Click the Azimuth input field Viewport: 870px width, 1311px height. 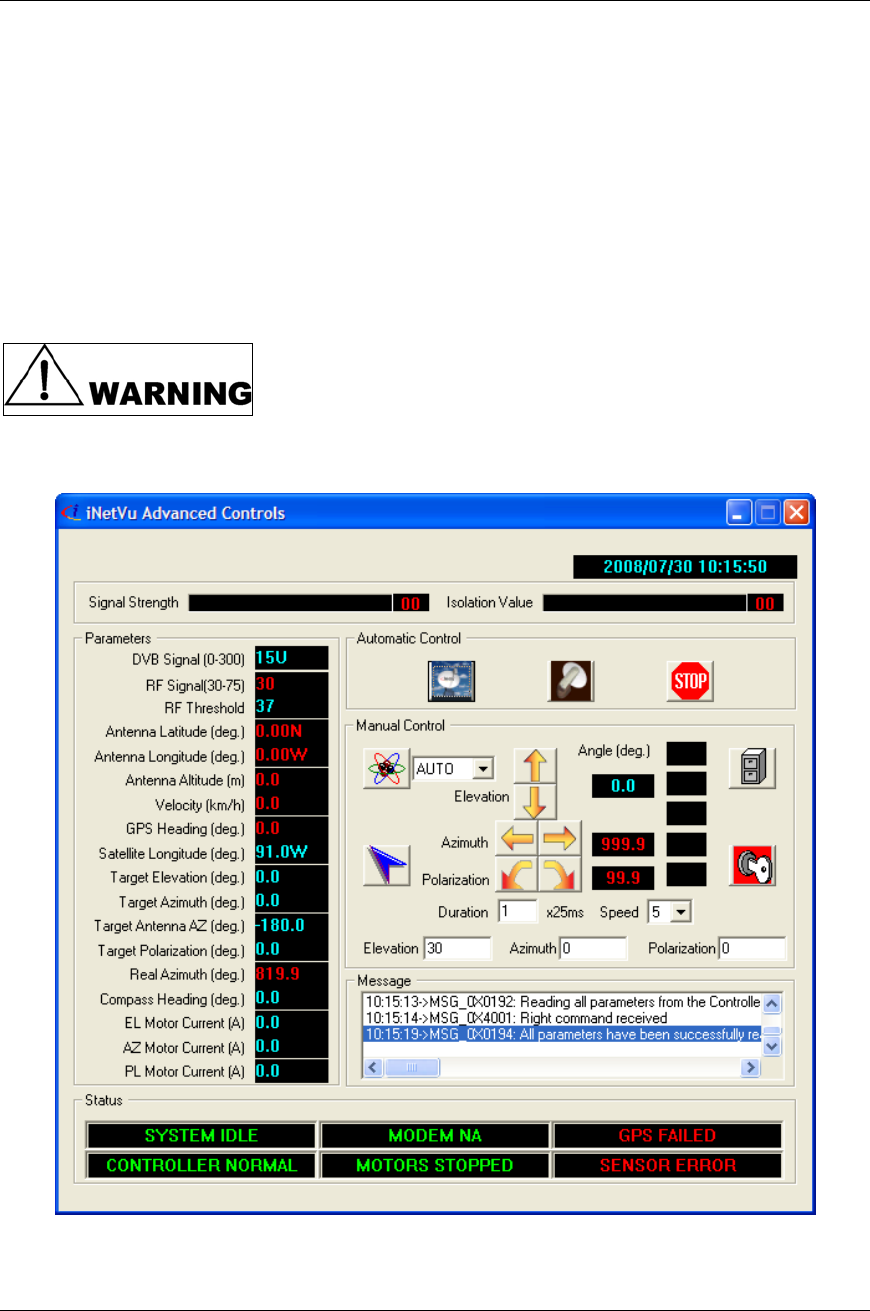(593, 948)
